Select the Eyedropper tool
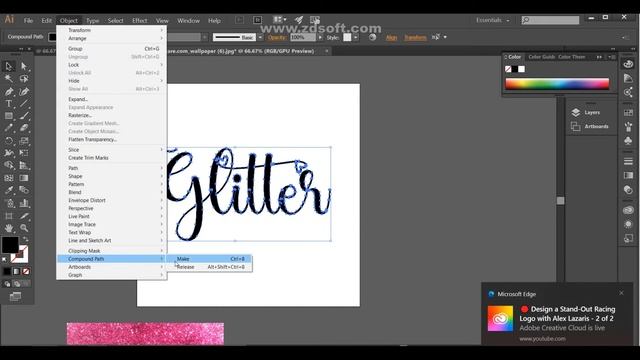640x360 pixels. coord(9,190)
